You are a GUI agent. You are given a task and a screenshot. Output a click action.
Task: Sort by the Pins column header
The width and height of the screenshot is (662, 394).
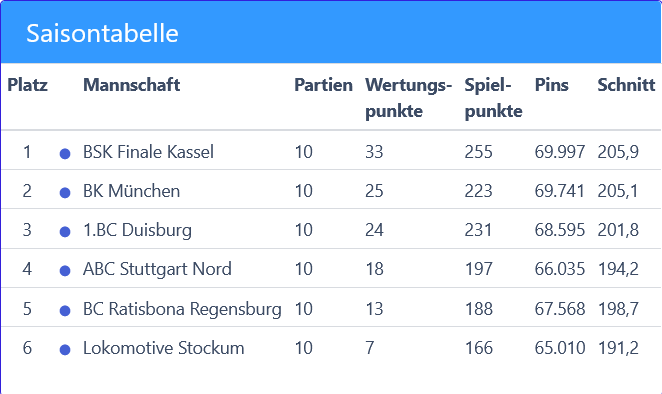pyautogui.click(x=551, y=85)
